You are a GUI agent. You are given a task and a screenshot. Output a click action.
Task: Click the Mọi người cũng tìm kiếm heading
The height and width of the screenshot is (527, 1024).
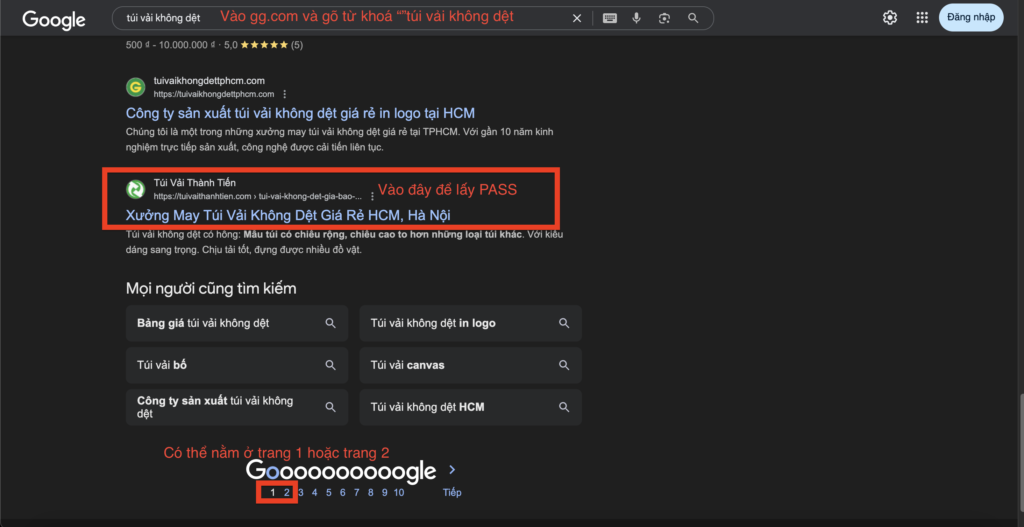(x=211, y=288)
